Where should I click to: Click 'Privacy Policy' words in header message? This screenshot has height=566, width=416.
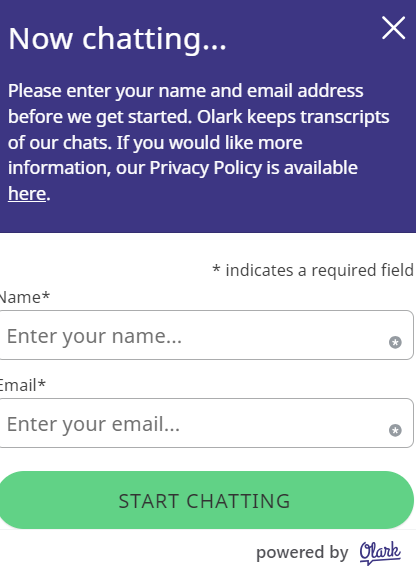pos(205,168)
